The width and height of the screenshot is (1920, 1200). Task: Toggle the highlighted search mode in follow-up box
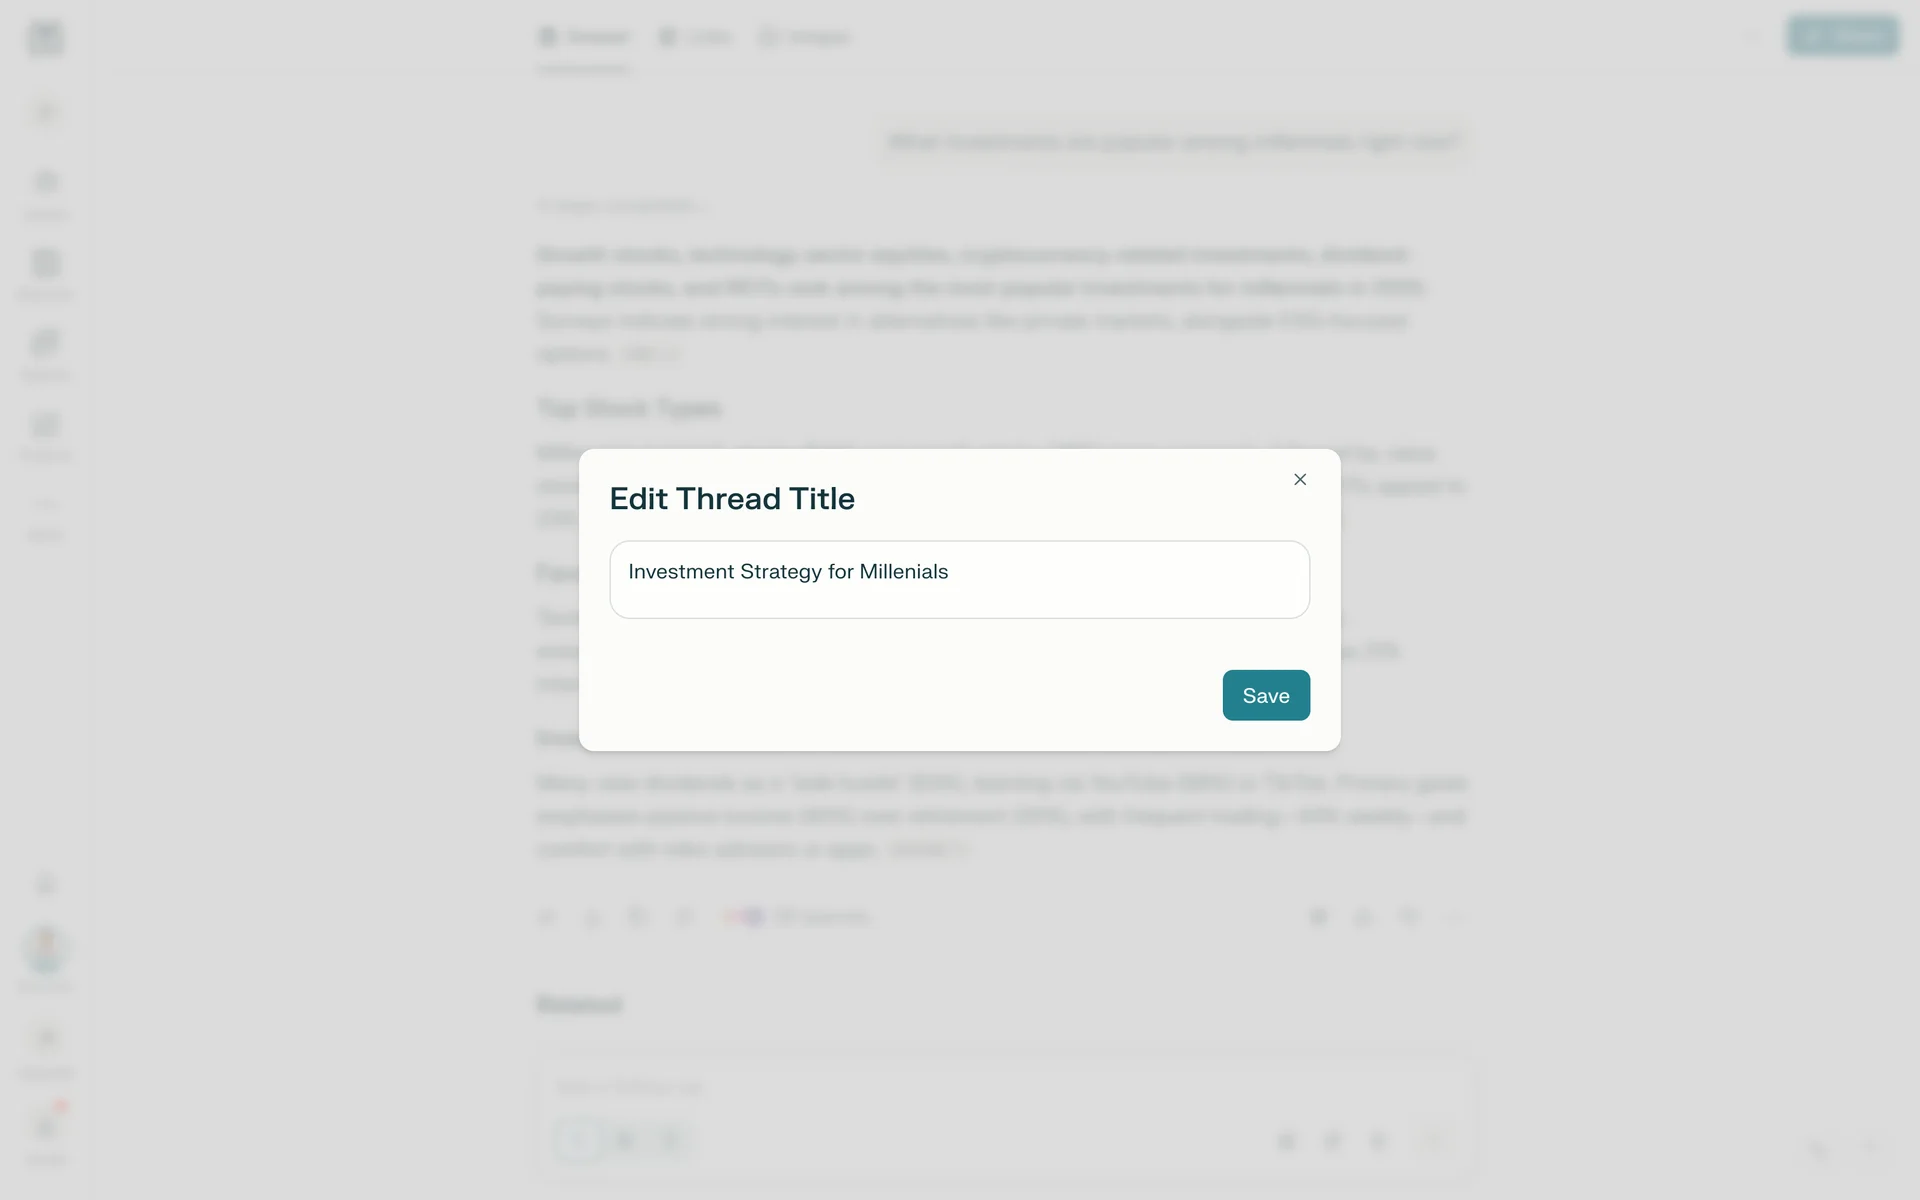(579, 1141)
